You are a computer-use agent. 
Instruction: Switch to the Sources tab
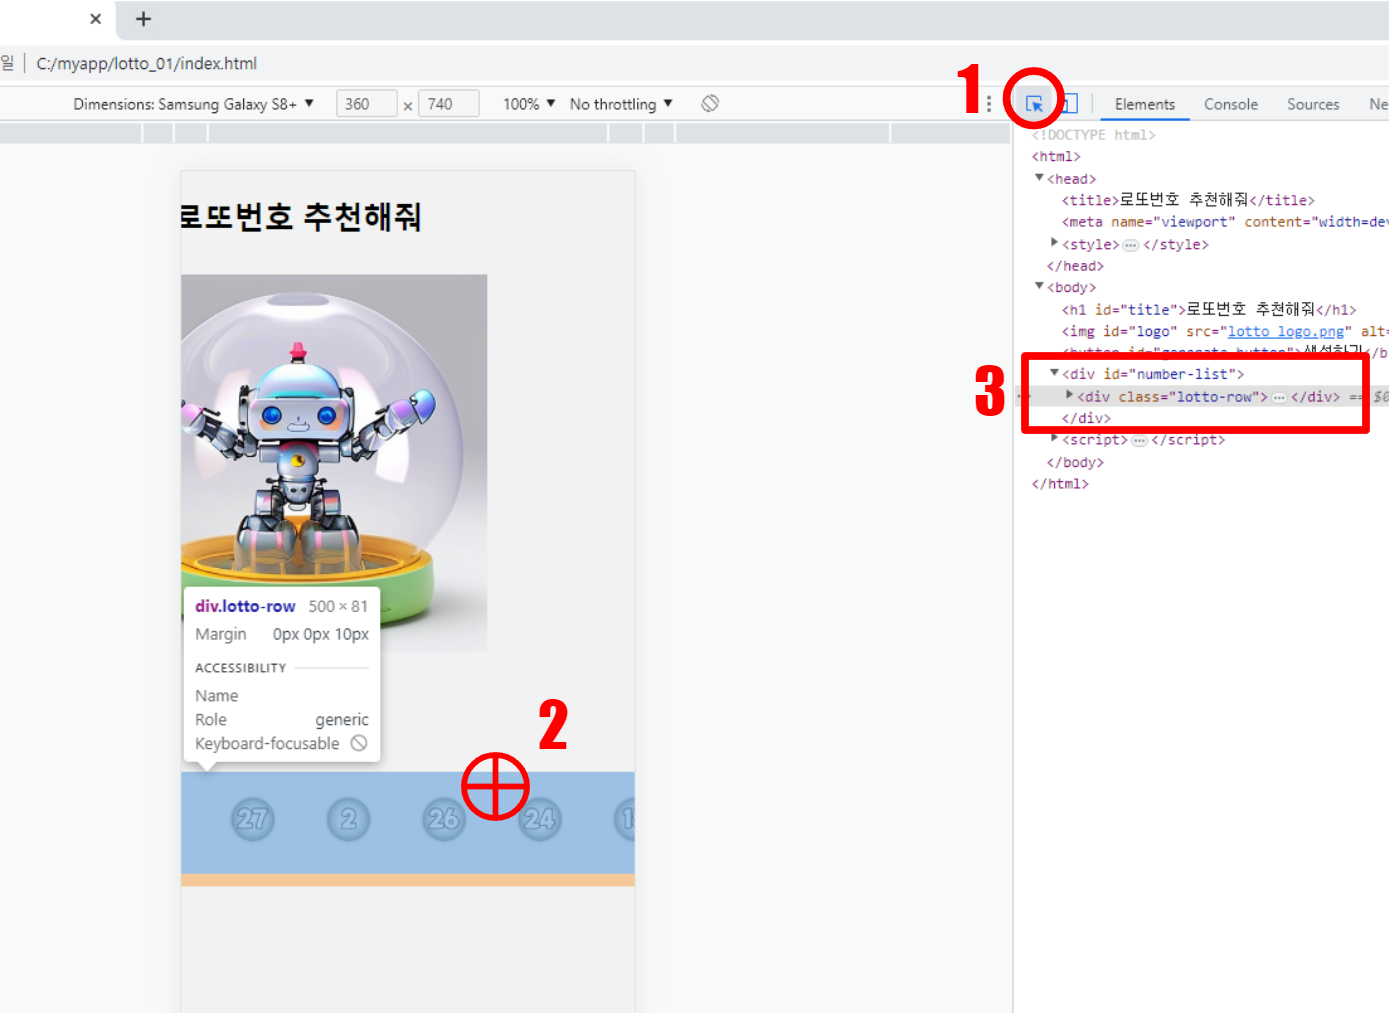tap(1313, 104)
